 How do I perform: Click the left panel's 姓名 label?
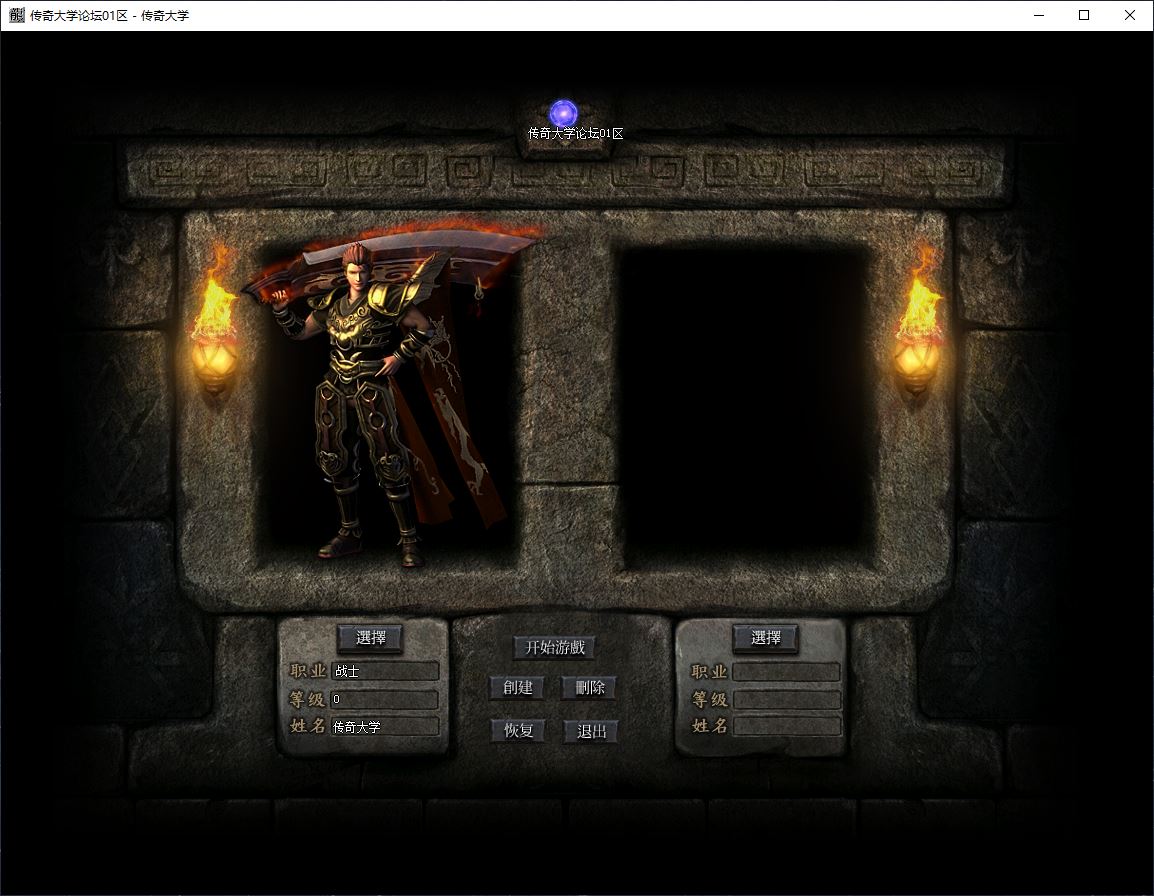point(308,726)
